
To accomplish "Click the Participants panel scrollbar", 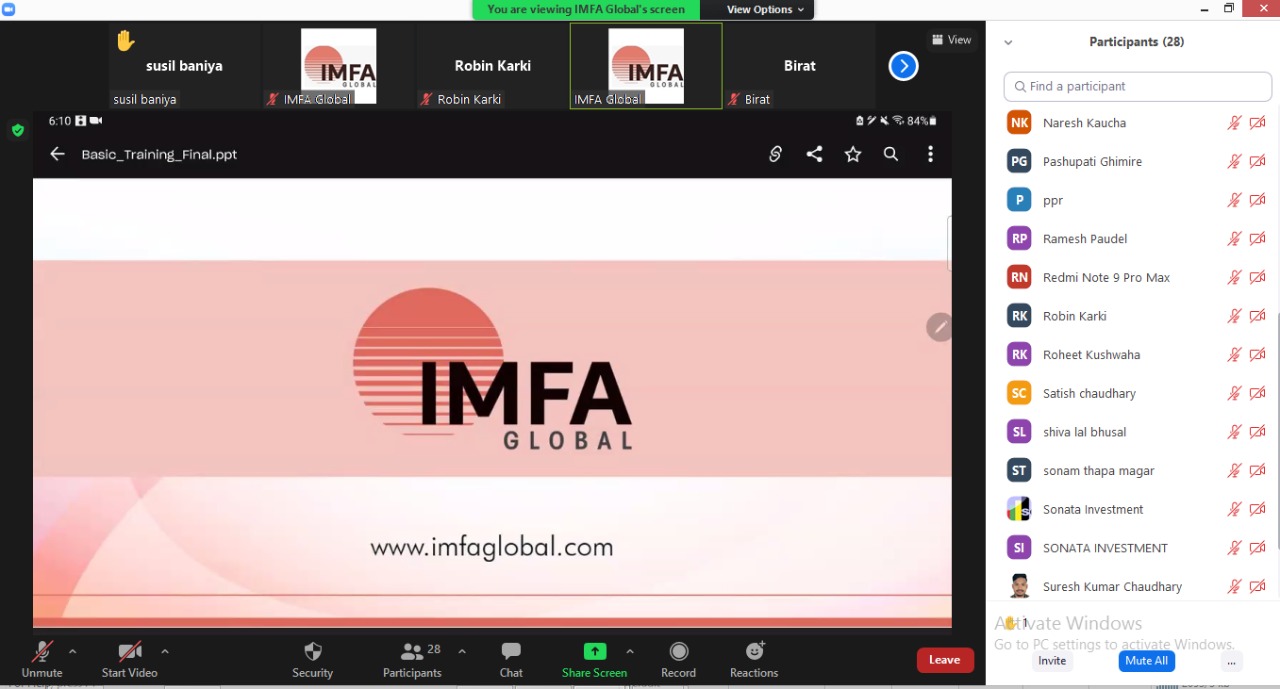I will coord(1277,431).
